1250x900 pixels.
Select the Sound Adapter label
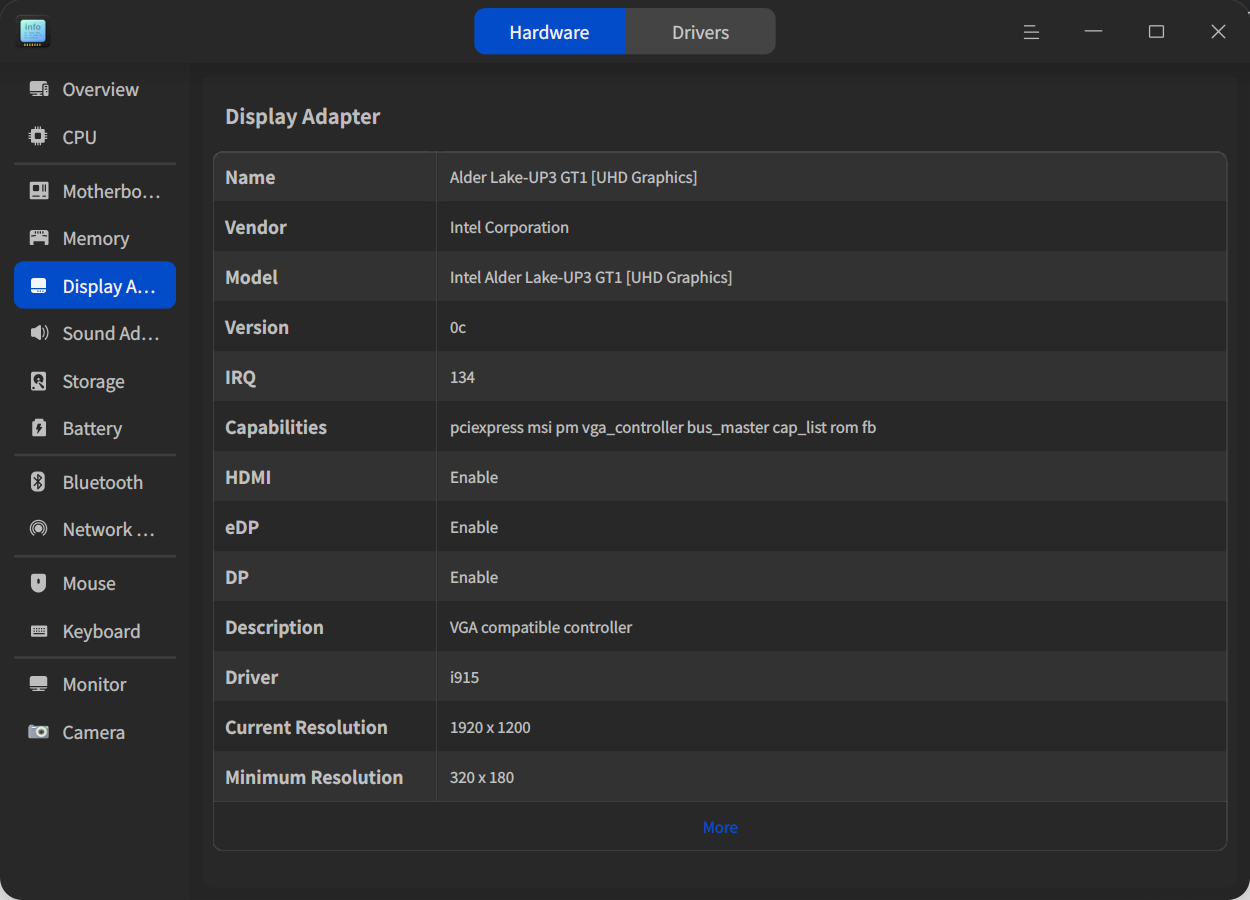(111, 333)
